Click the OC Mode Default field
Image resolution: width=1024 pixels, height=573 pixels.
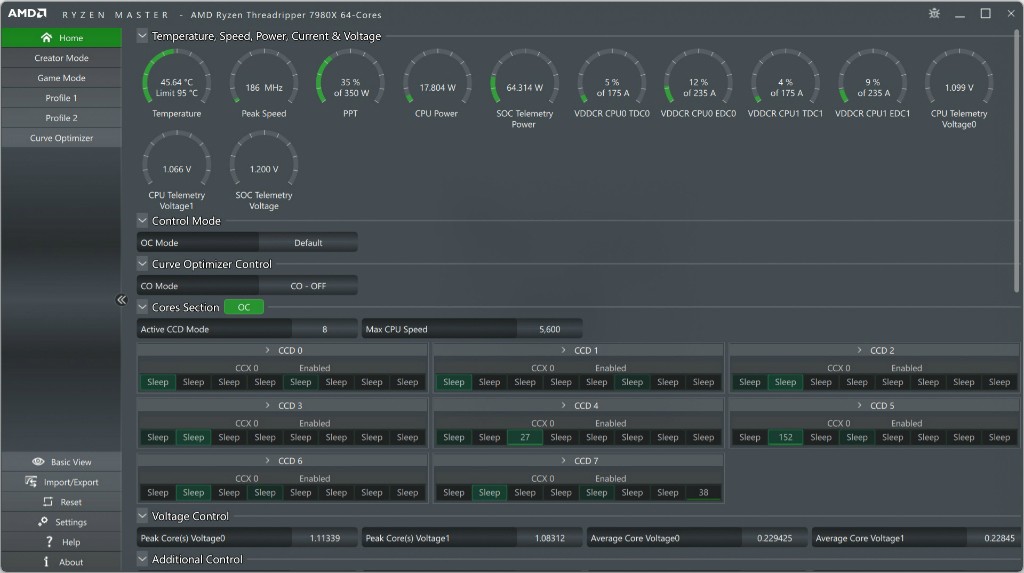point(308,243)
